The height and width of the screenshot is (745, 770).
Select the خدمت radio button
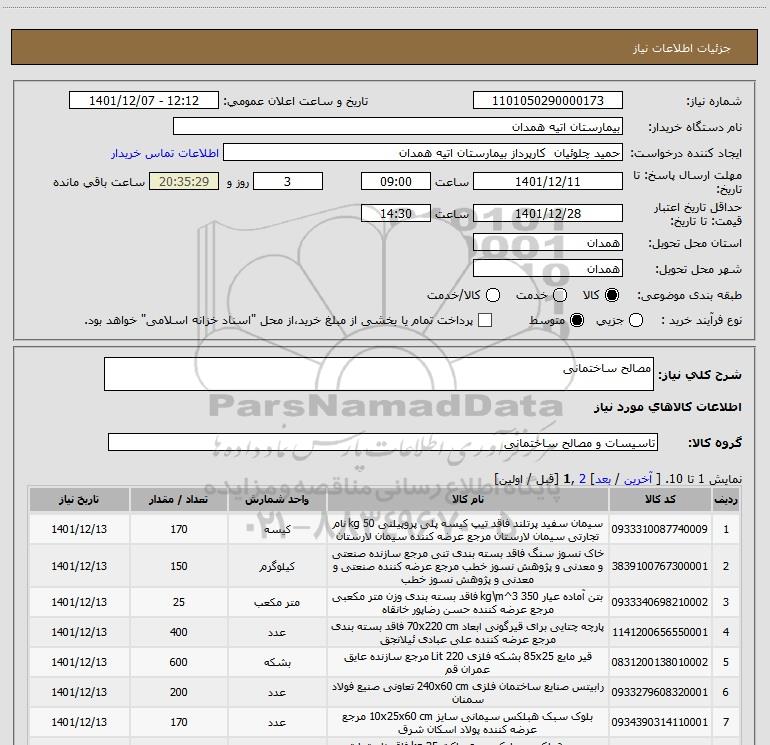click(560, 295)
